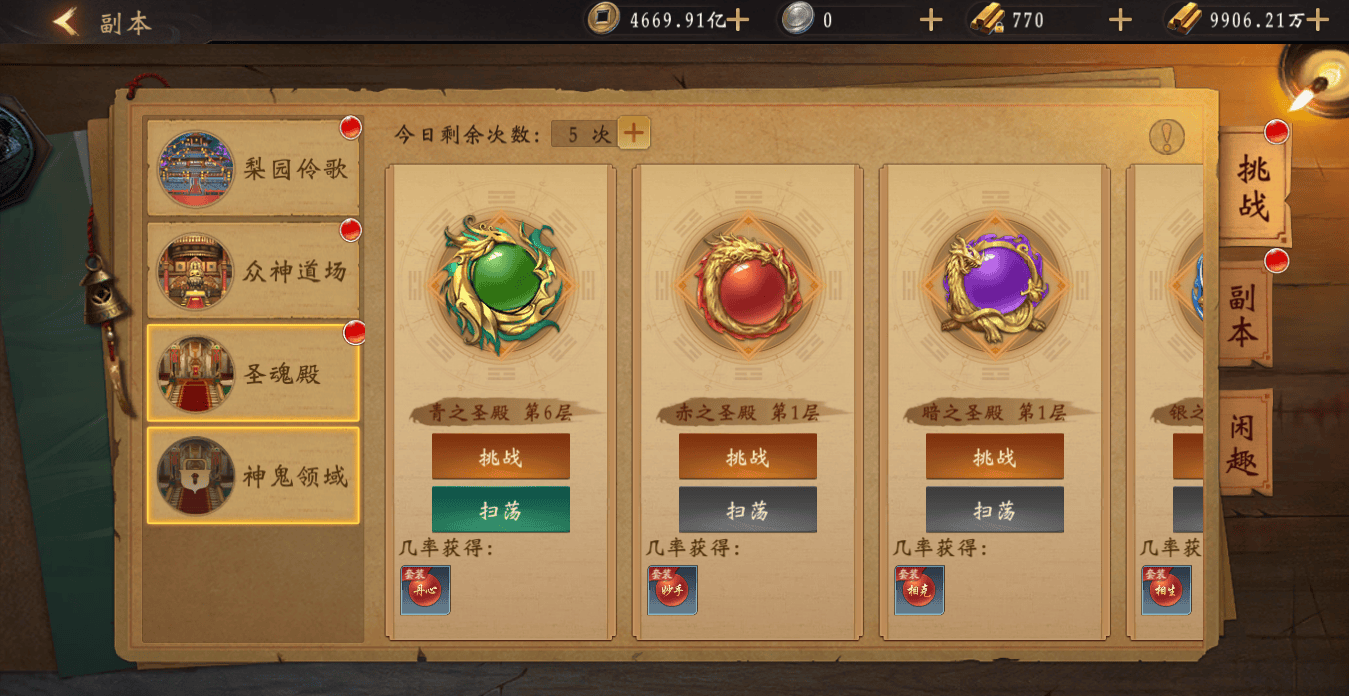Screen dimensions: 1349x696
Task: Switch to the 挑战 side tab
Action: tap(1253, 187)
